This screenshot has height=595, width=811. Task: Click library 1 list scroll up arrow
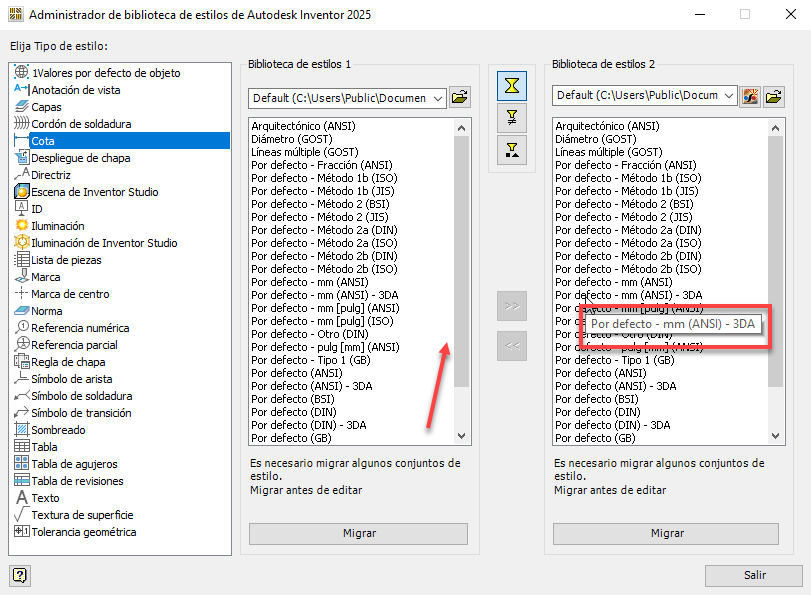[x=461, y=128]
